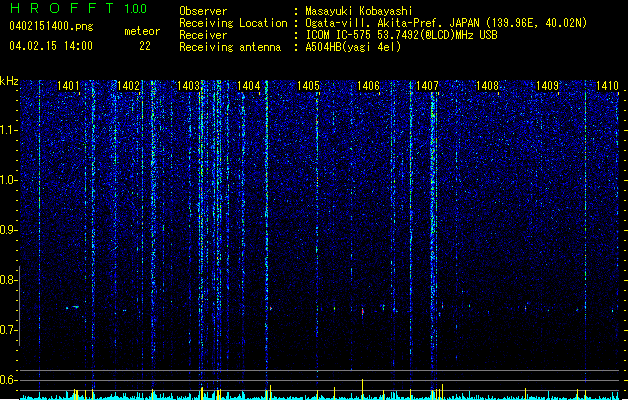Viewport: 629px width, 400px height.
Task: Click the Observer label
Action: (x=203, y=11)
